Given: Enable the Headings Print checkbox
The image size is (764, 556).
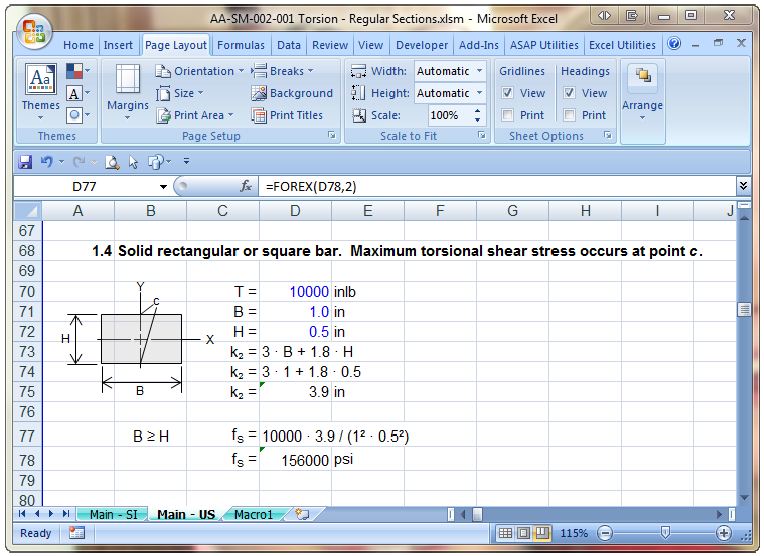Looking at the screenshot, I should pos(570,115).
